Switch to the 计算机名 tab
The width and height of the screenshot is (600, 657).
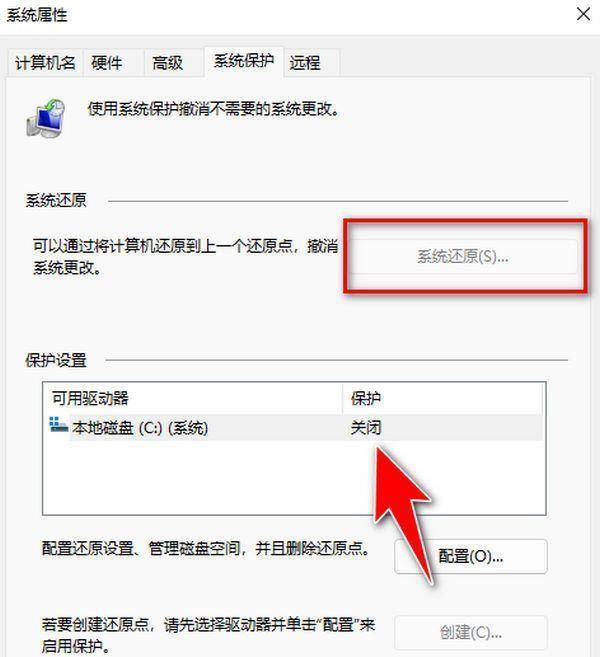45,63
